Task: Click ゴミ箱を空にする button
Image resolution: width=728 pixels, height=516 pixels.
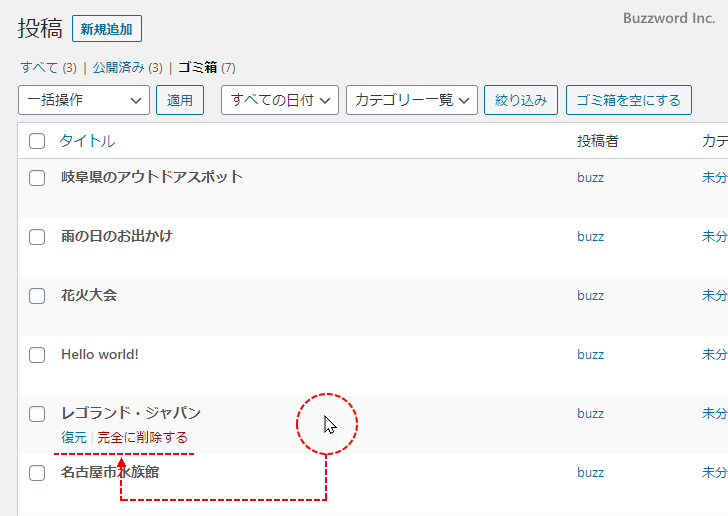Action: (628, 100)
